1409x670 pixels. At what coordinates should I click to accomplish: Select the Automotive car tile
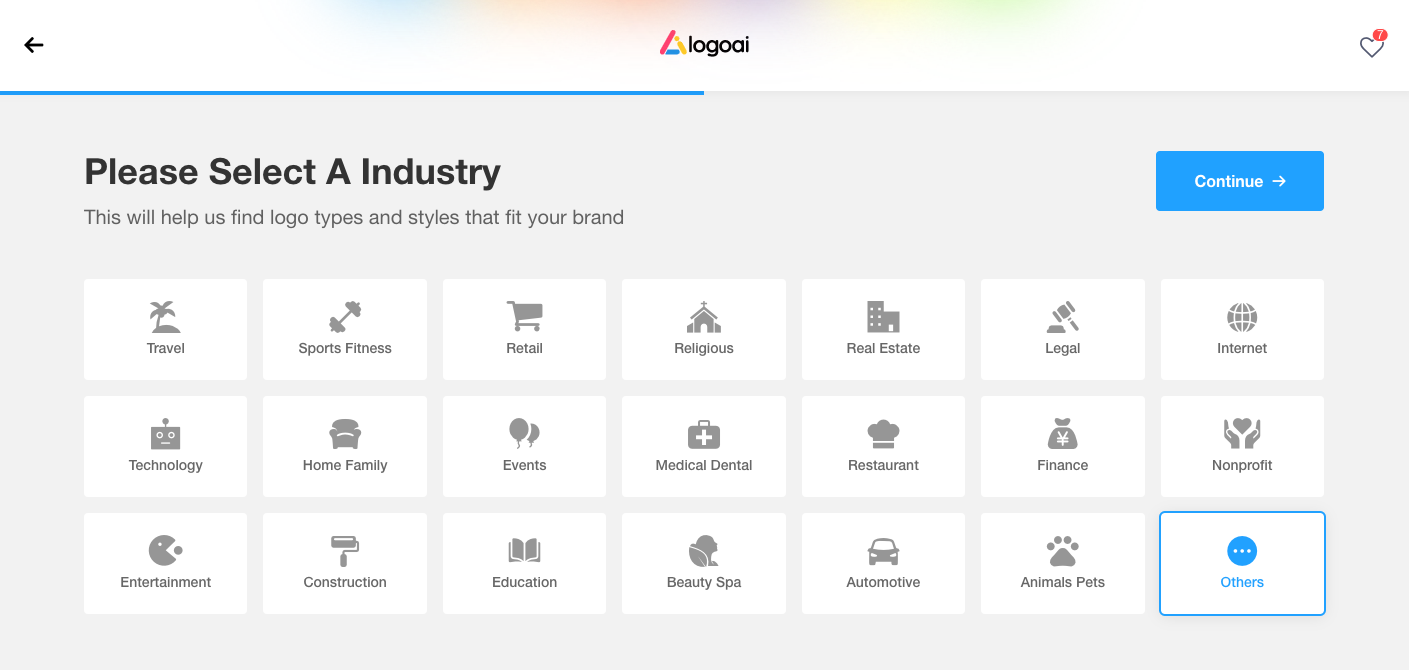coord(883,563)
